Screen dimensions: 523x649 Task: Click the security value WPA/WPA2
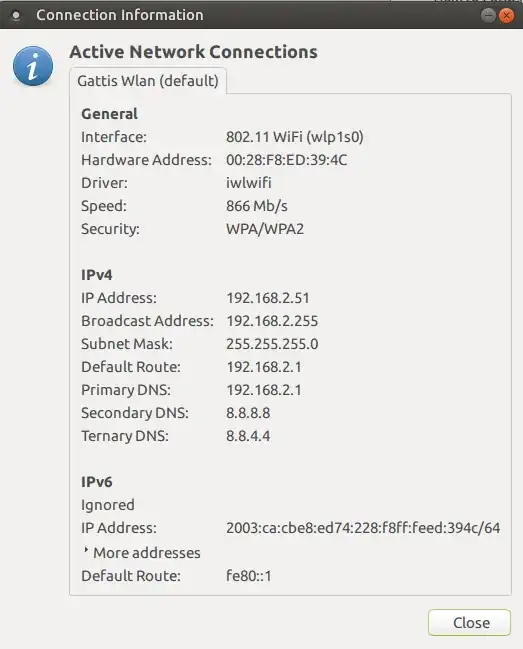coord(265,229)
